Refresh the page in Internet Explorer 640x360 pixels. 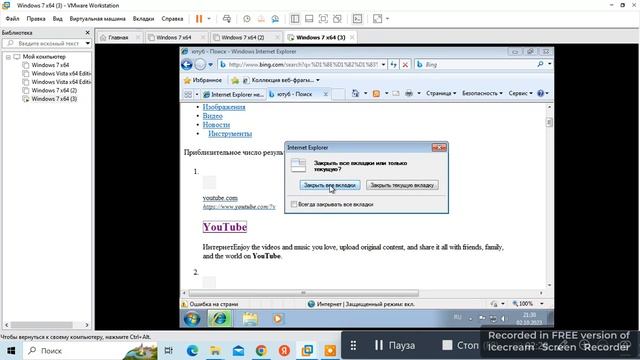[393, 64]
